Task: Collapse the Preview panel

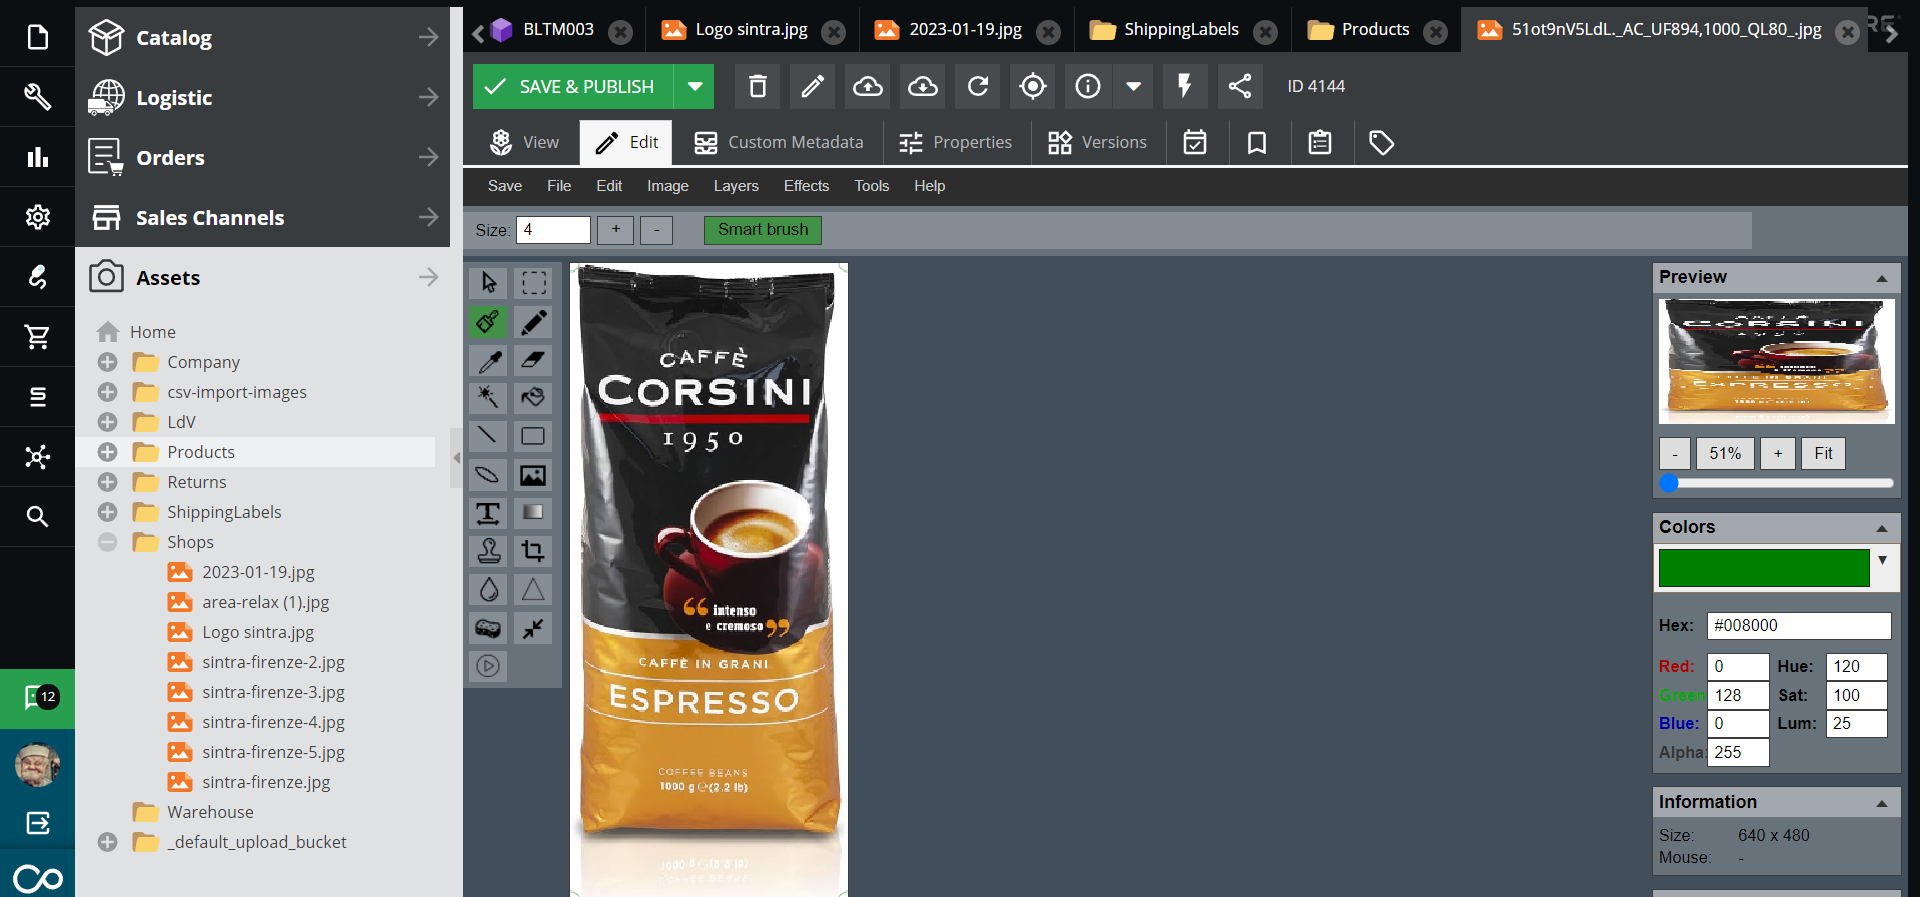Action: (1882, 278)
